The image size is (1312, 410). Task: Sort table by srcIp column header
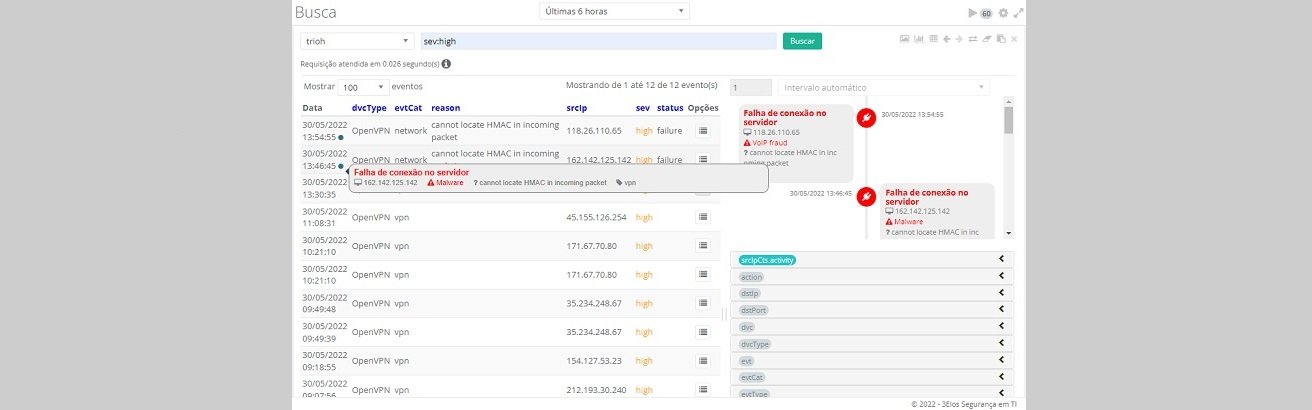[x=578, y=107]
